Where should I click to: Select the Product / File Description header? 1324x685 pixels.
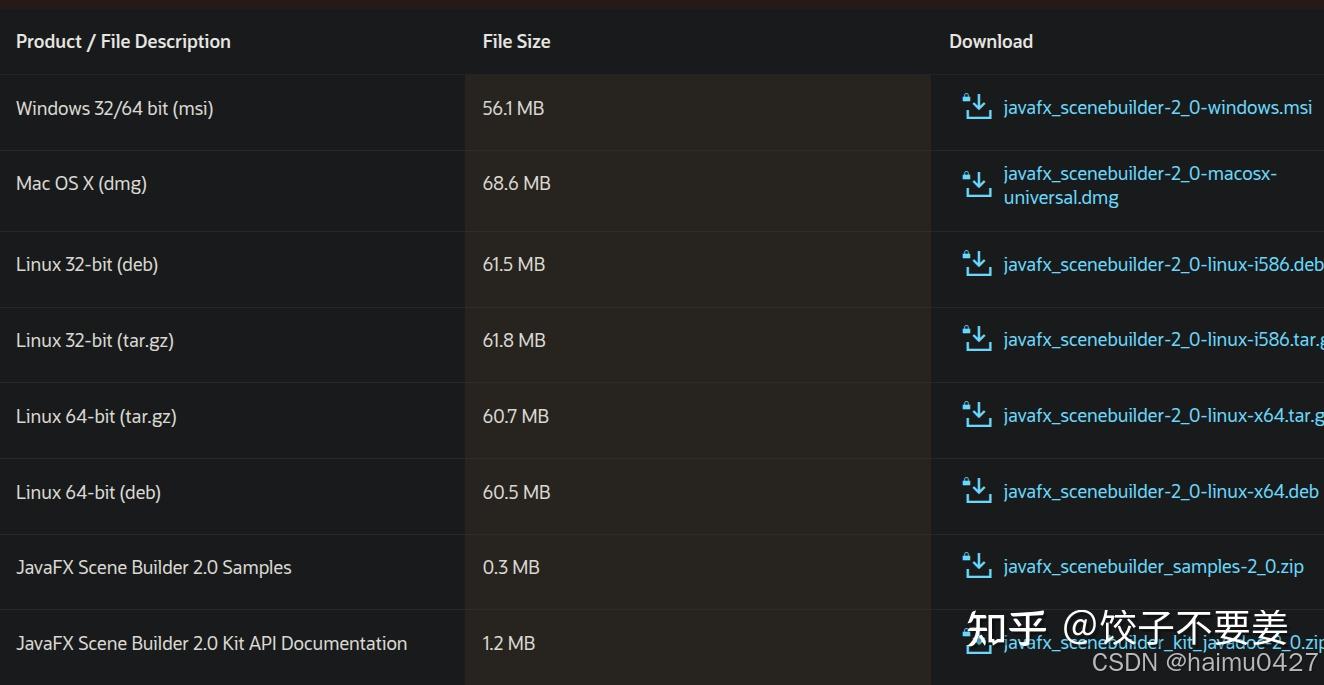(x=123, y=41)
